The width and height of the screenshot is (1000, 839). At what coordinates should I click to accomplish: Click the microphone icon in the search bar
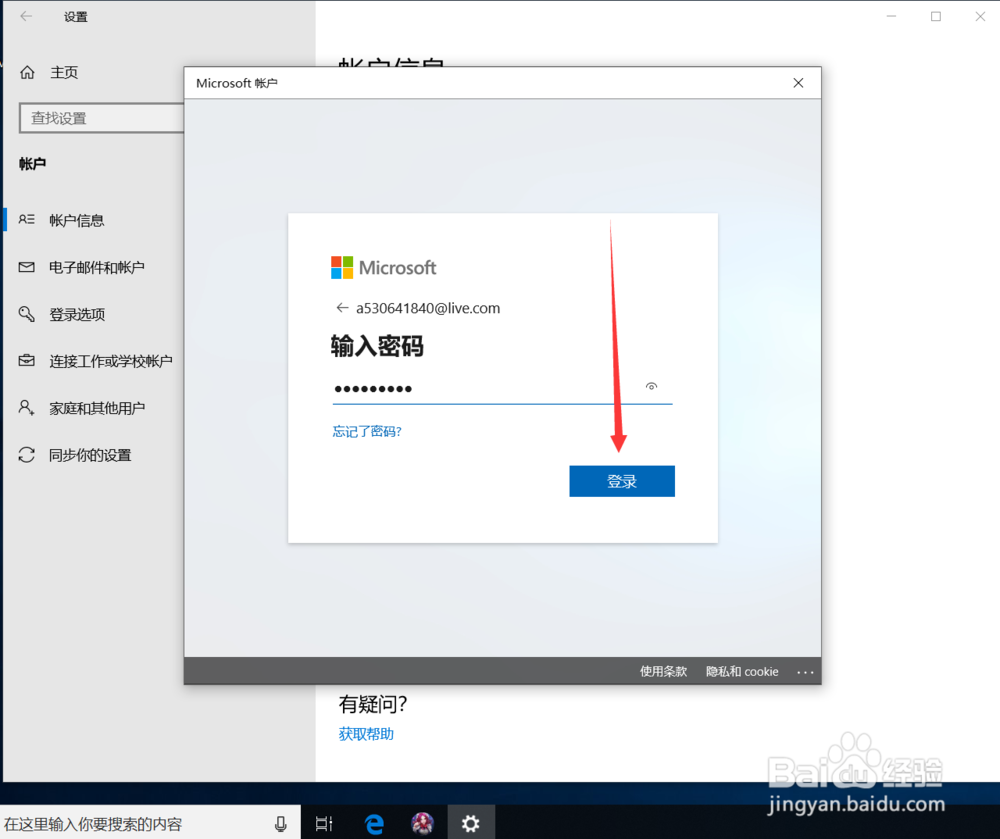tap(280, 823)
